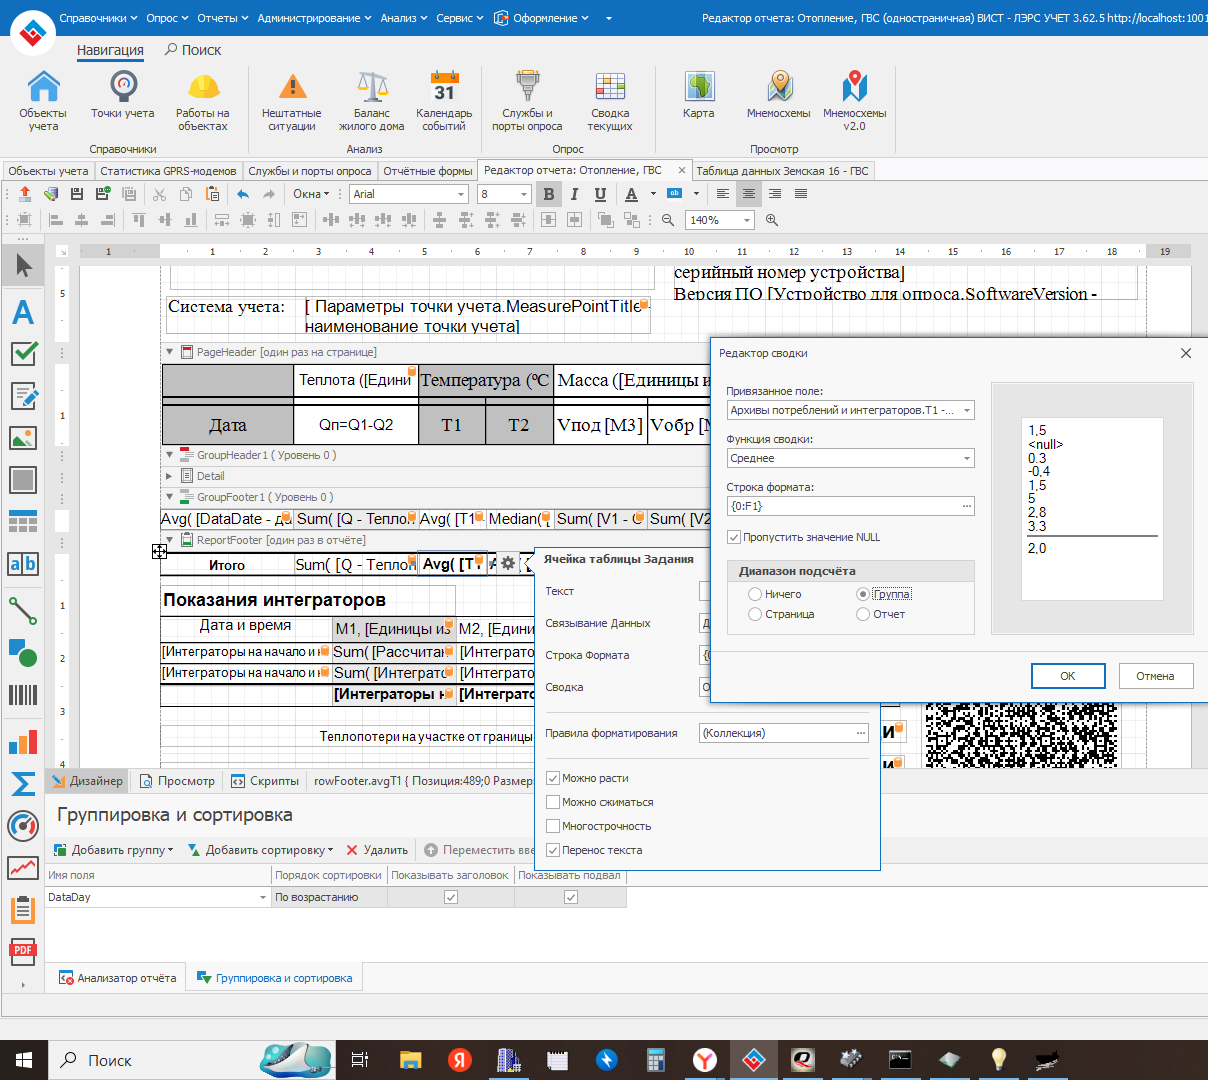This screenshot has width=1208, height=1080.
Task: Click OK in Редактор сводки dialog
Action: [1067, 676]
